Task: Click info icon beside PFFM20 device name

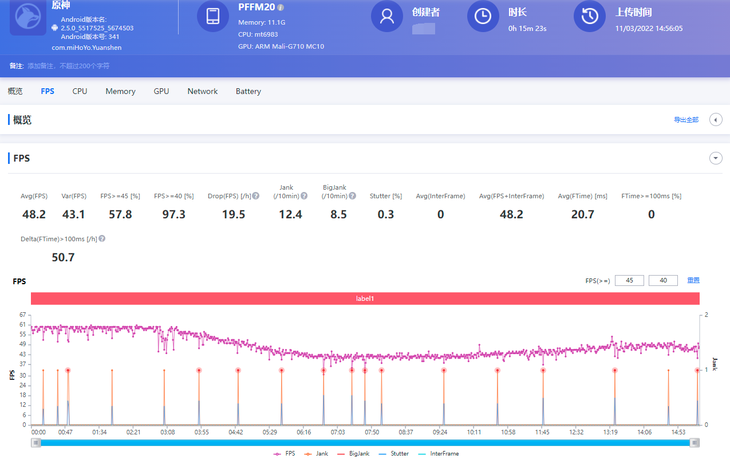Action: tap(281, 7)
